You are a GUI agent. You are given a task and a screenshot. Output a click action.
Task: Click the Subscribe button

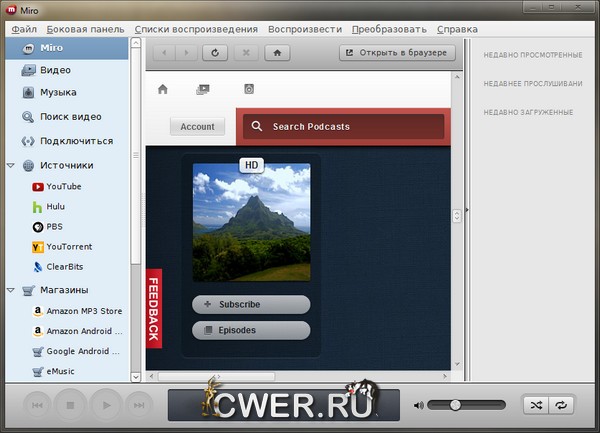(251, 304)
